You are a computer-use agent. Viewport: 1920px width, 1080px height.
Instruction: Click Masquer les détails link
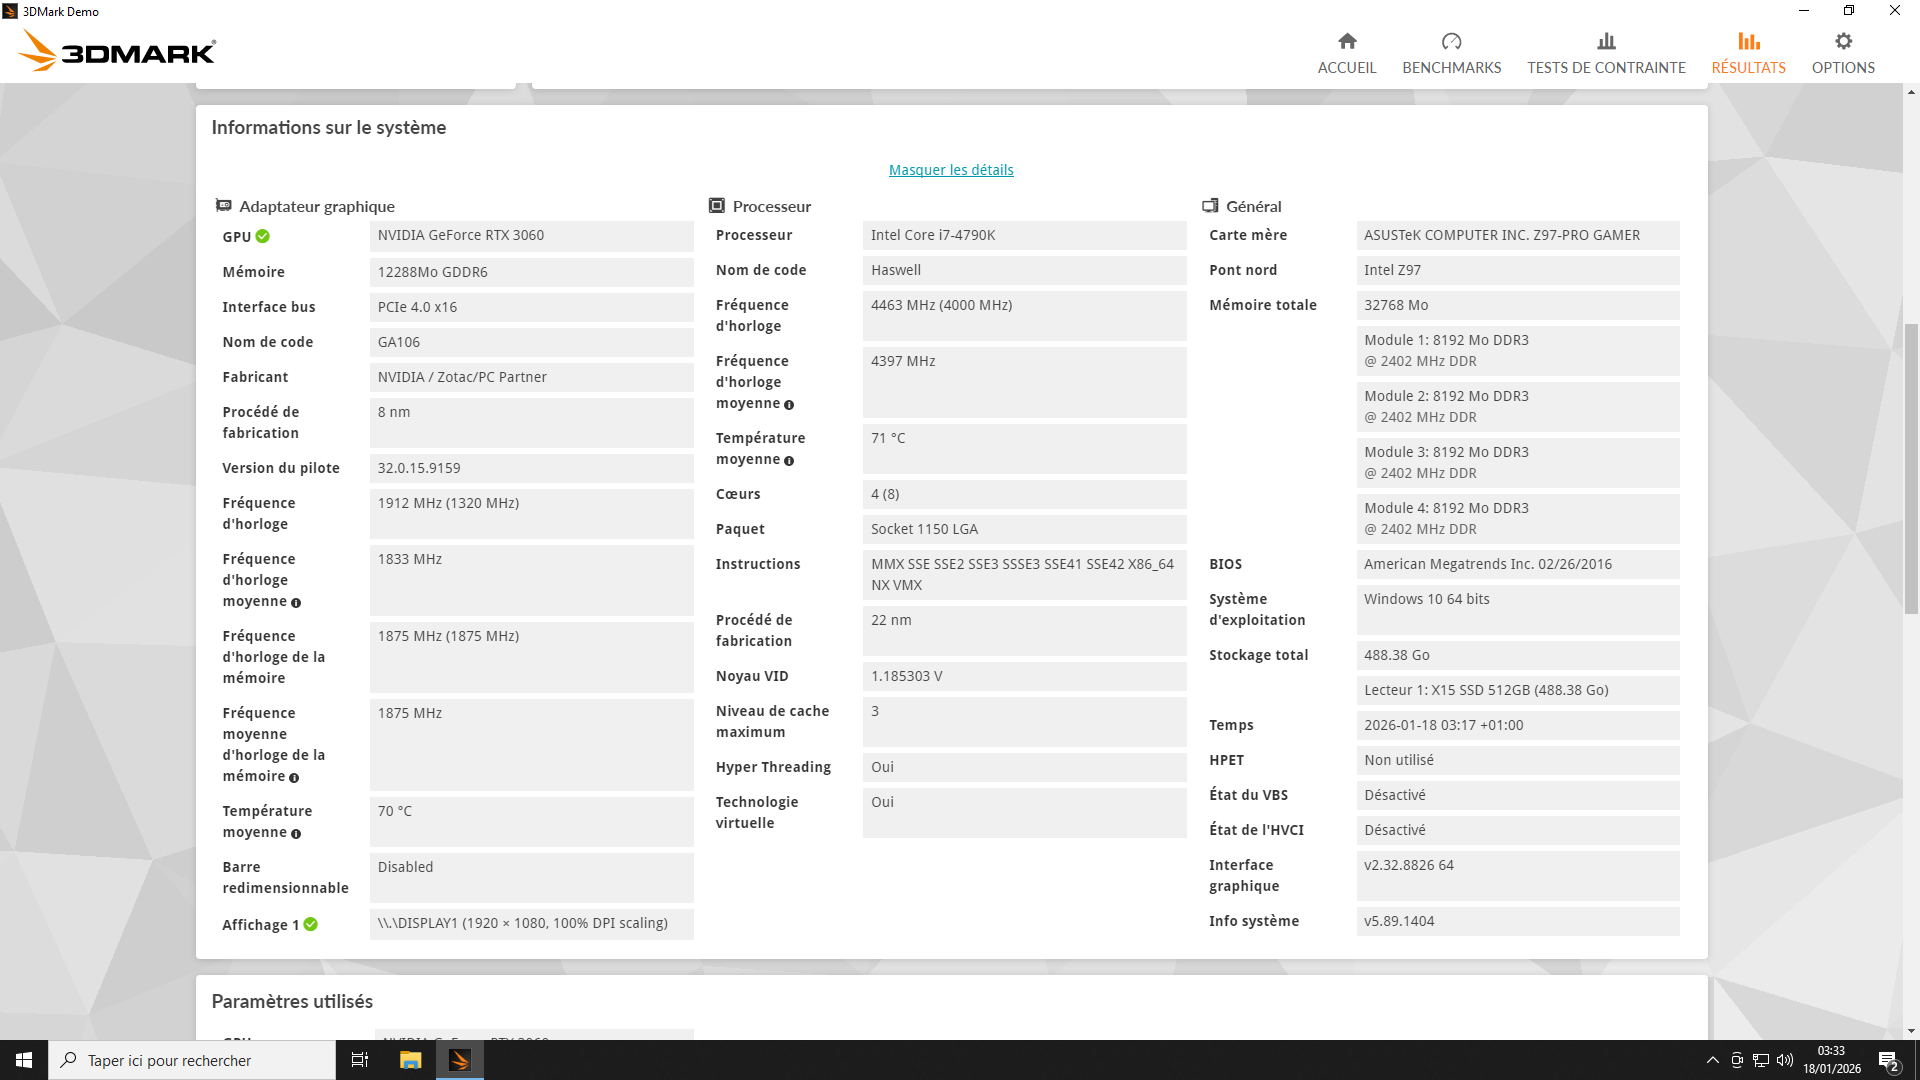(x=951, y=170)
